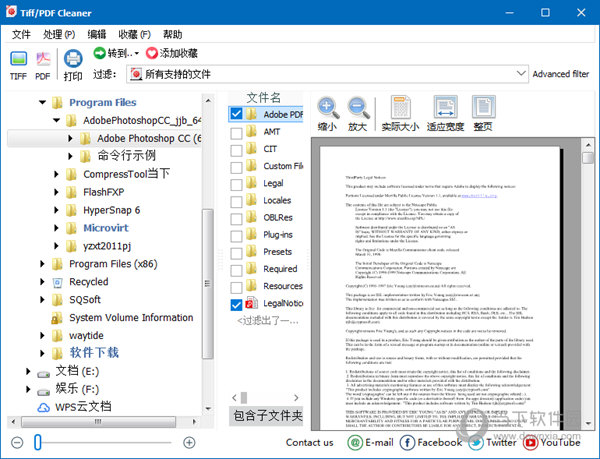Open the 处理 (P) menu
Viewport: 600px width, 459px height.
(59, 34)
